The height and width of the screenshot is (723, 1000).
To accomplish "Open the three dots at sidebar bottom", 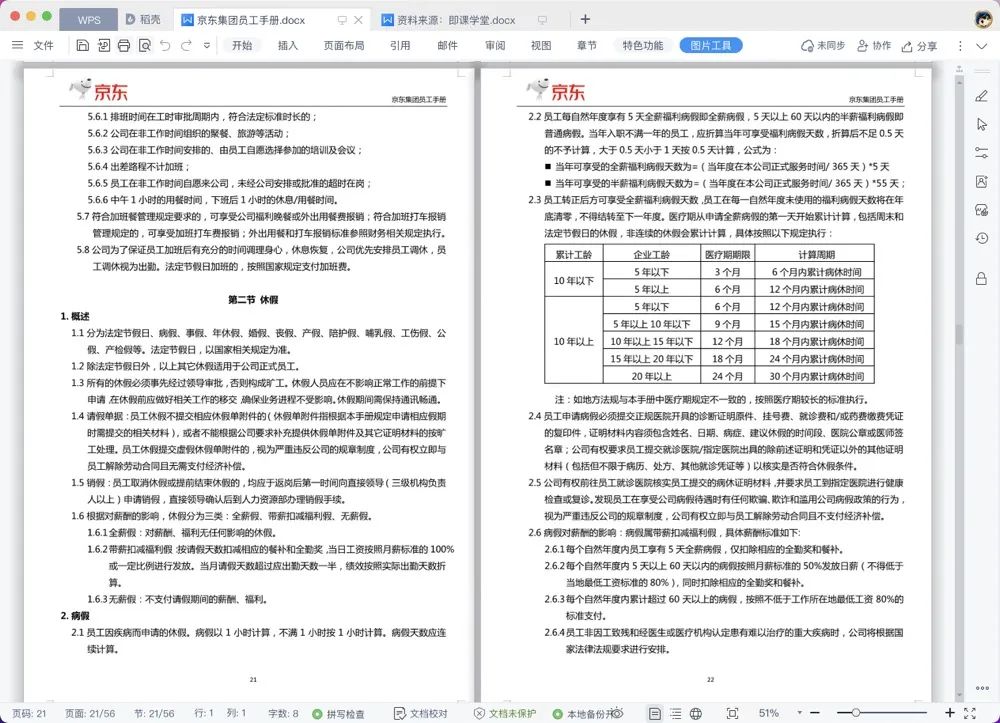I will click(x=982, y=688).
